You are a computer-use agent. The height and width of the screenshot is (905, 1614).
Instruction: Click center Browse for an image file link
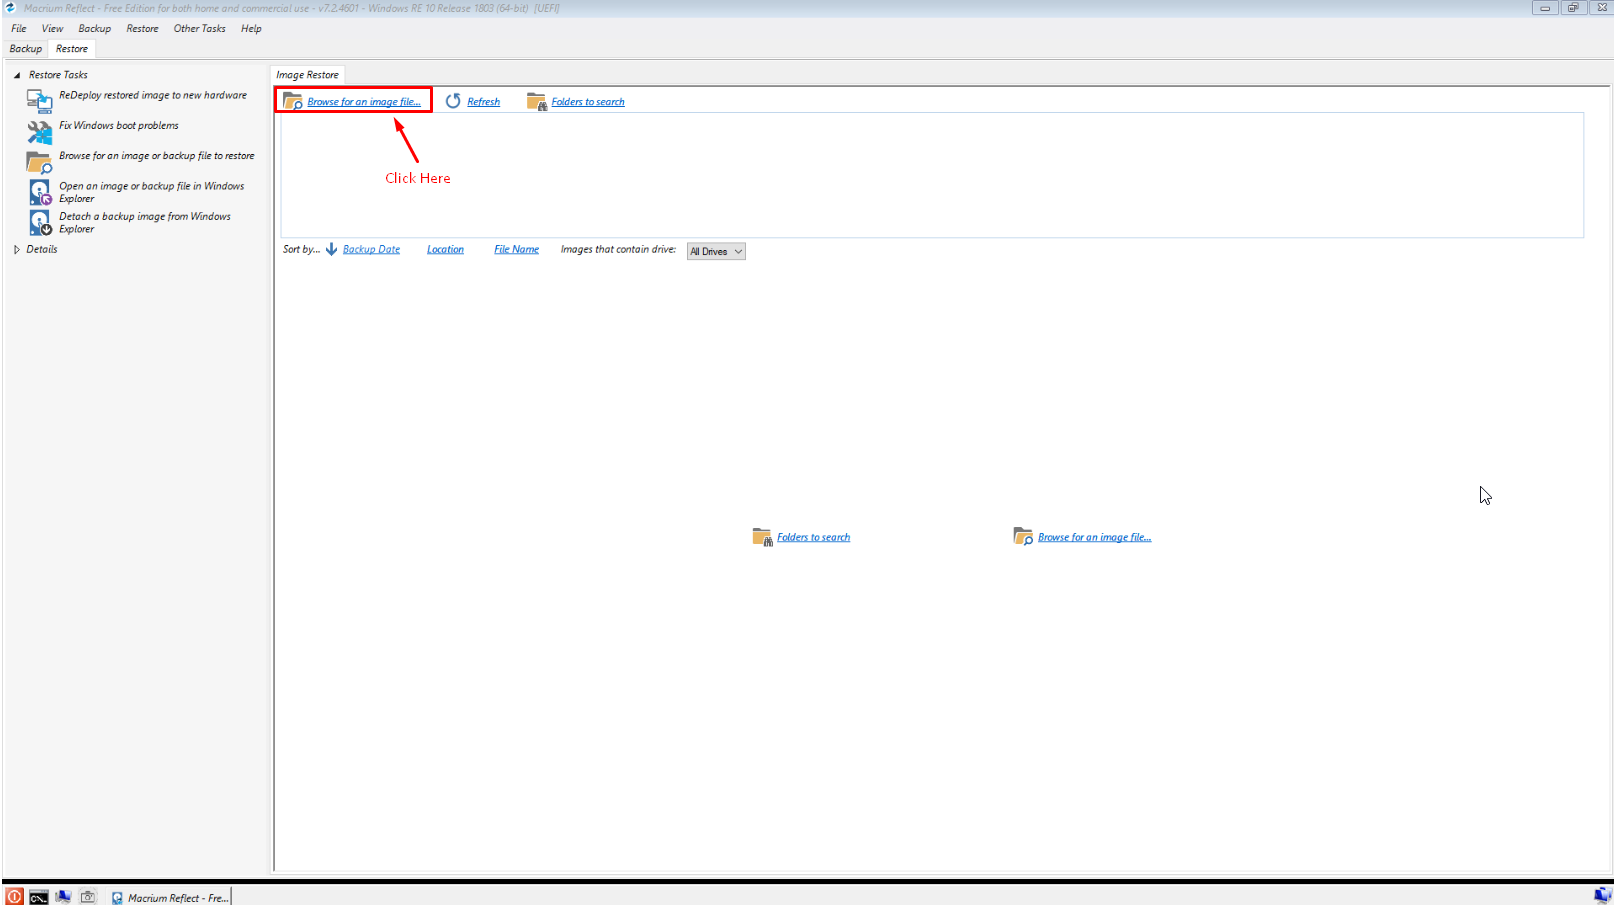1094,537
